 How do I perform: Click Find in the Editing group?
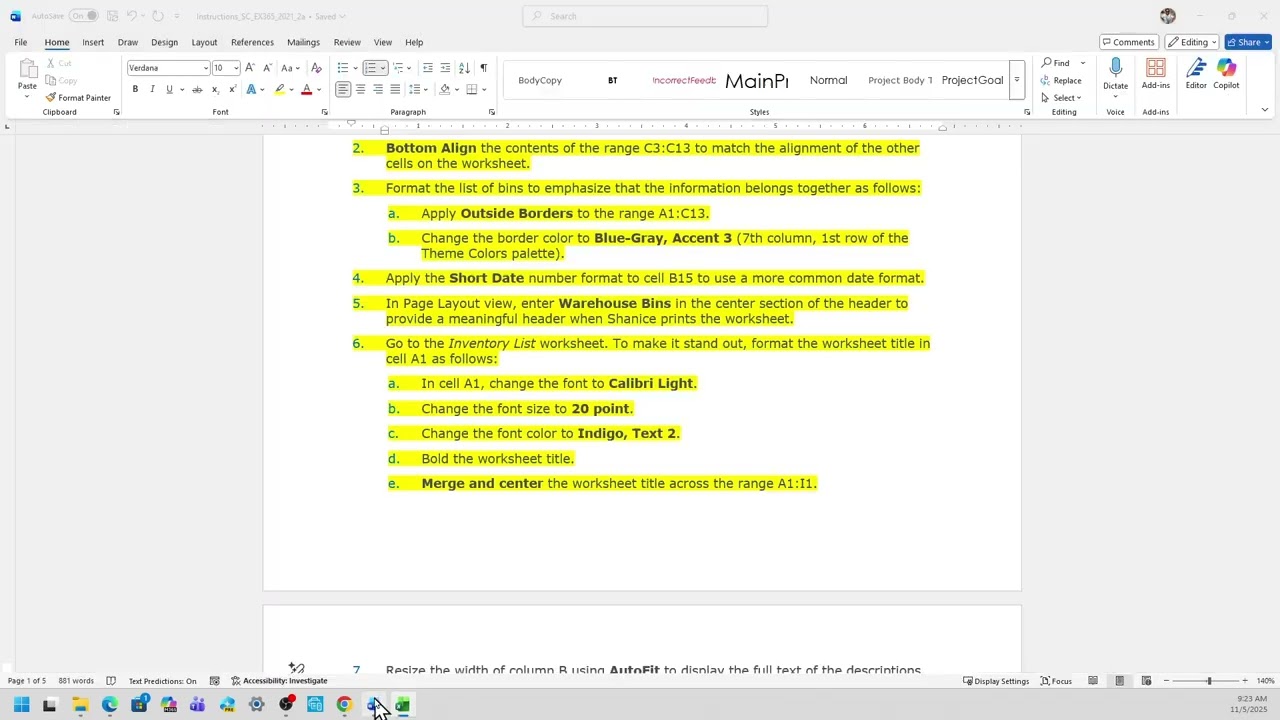[1056, 63]
